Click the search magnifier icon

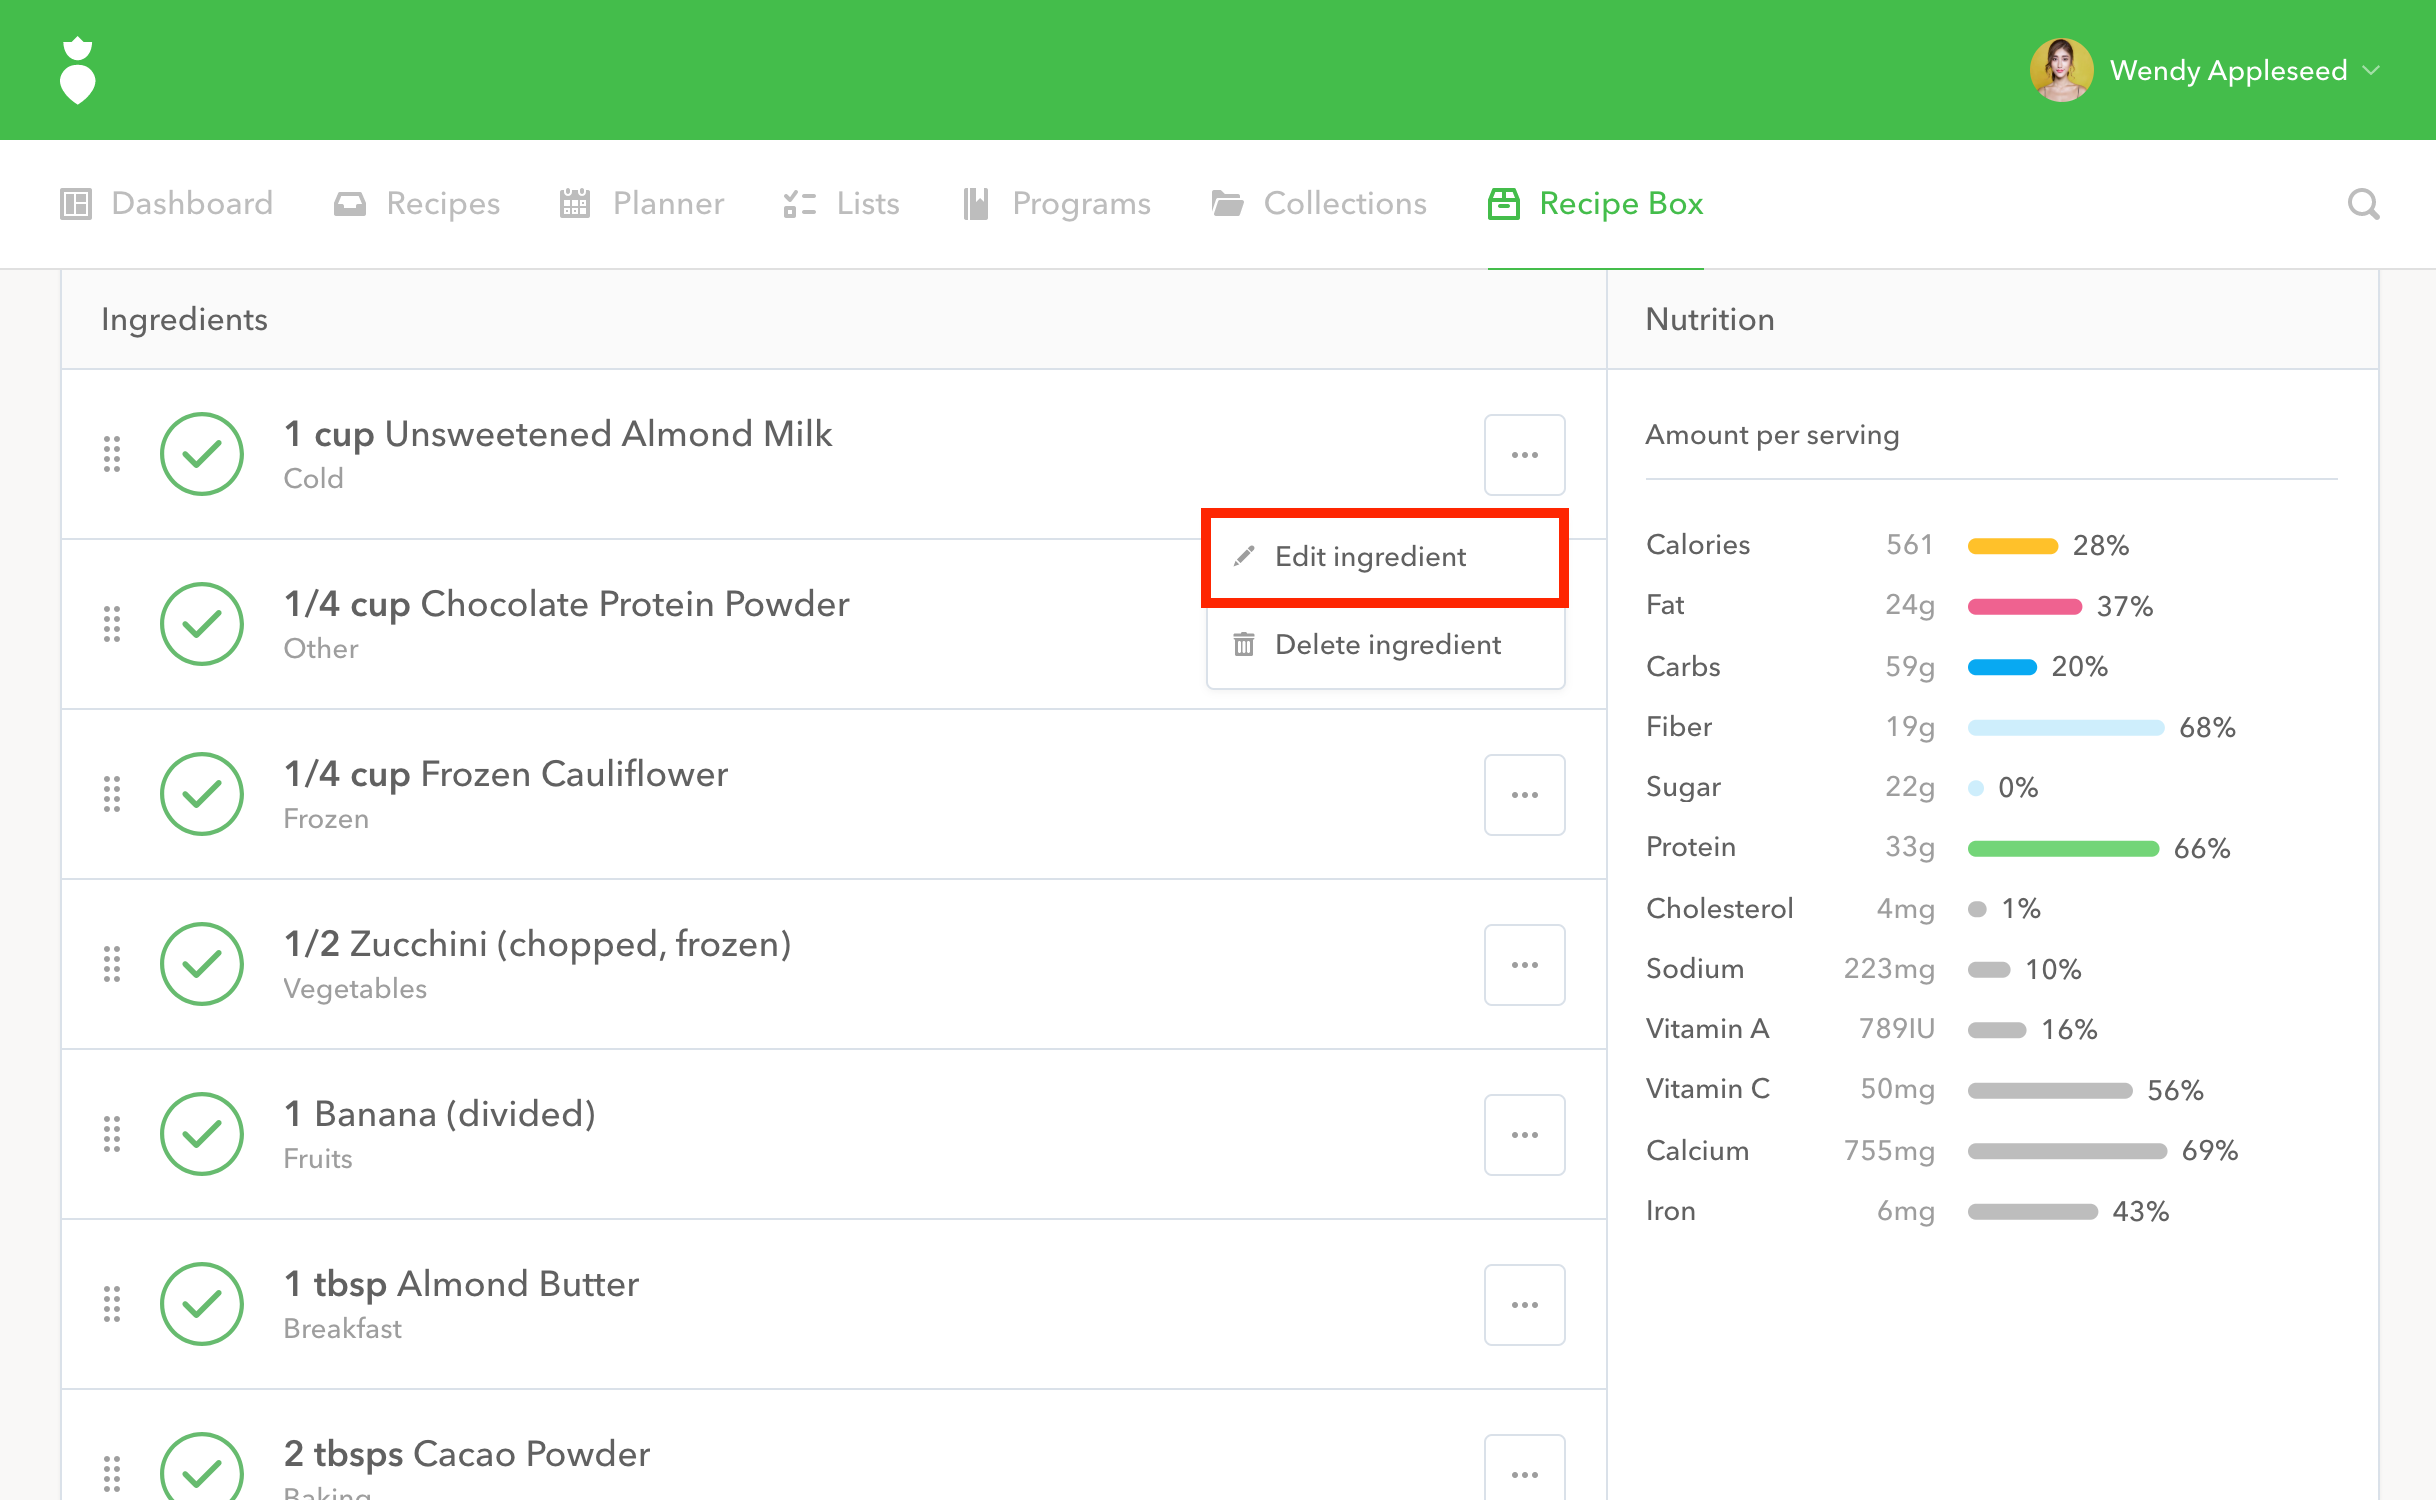[x=2363, y=204]
